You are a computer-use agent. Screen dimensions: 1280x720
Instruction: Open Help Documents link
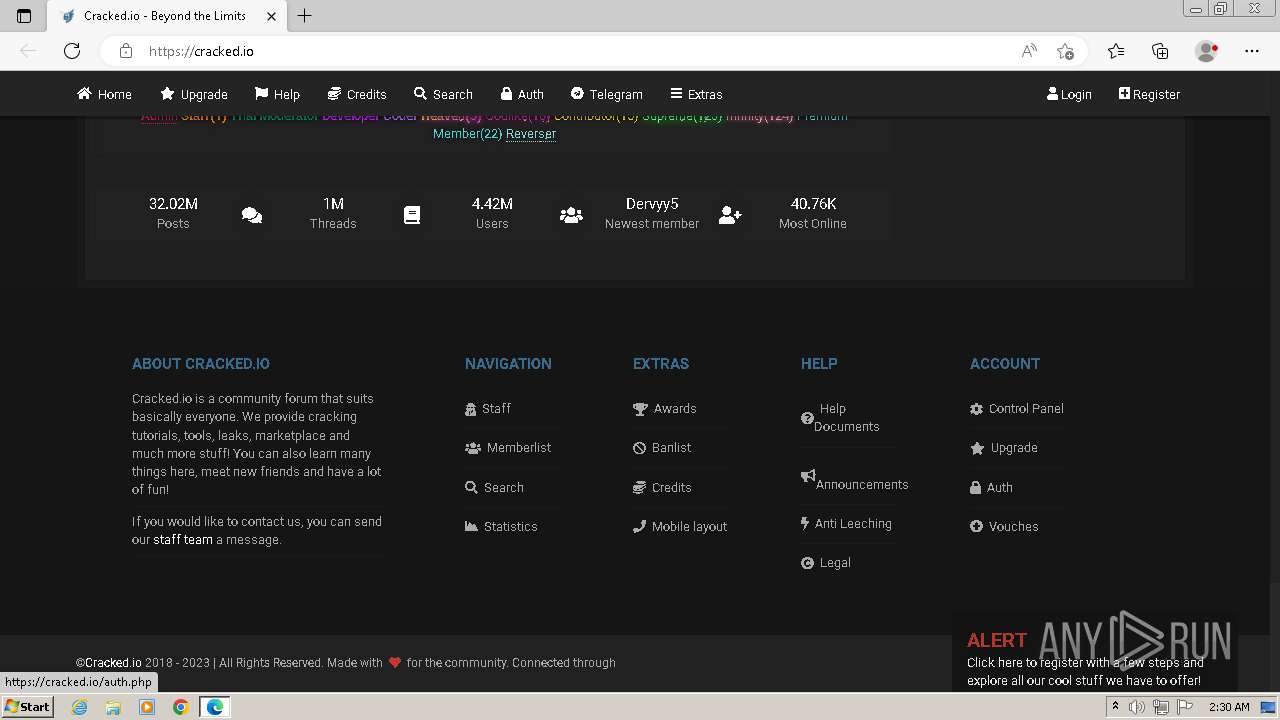coord(840,417)
